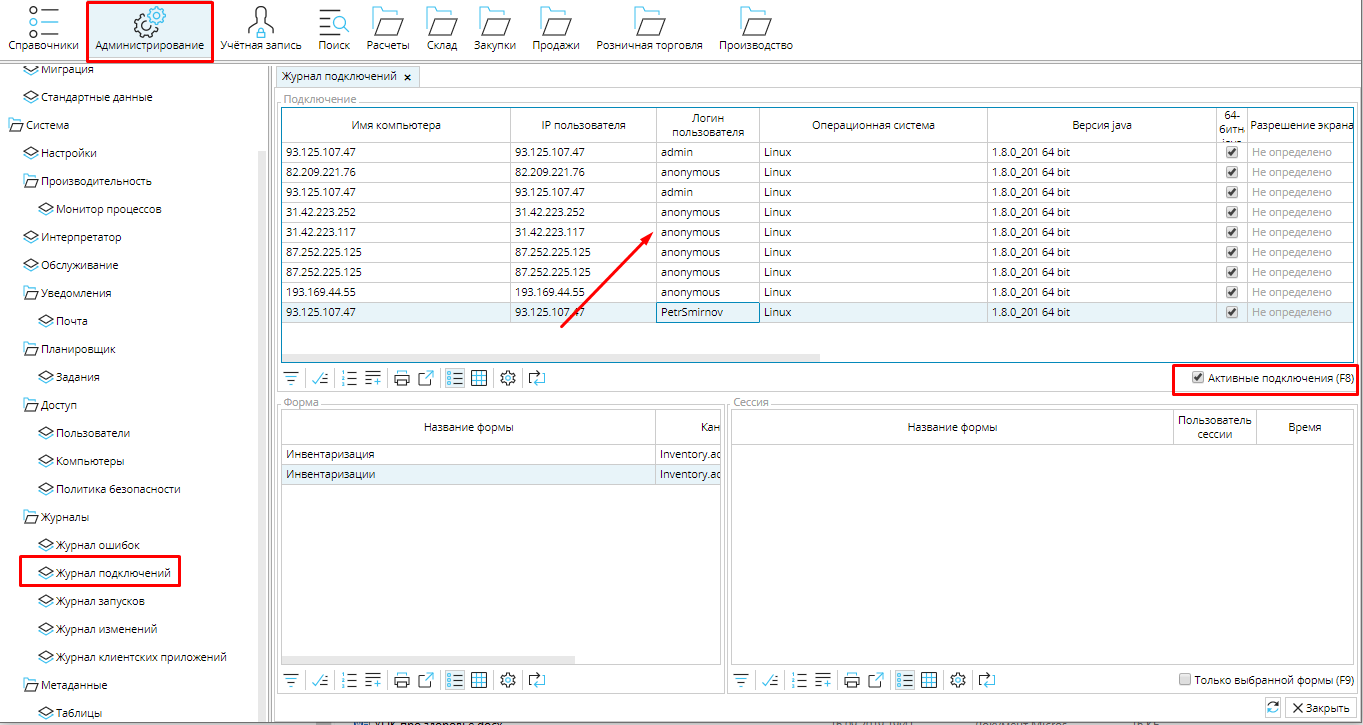Open the Поиск search section
The image size is (1363, 725).
tap(334, 29)
